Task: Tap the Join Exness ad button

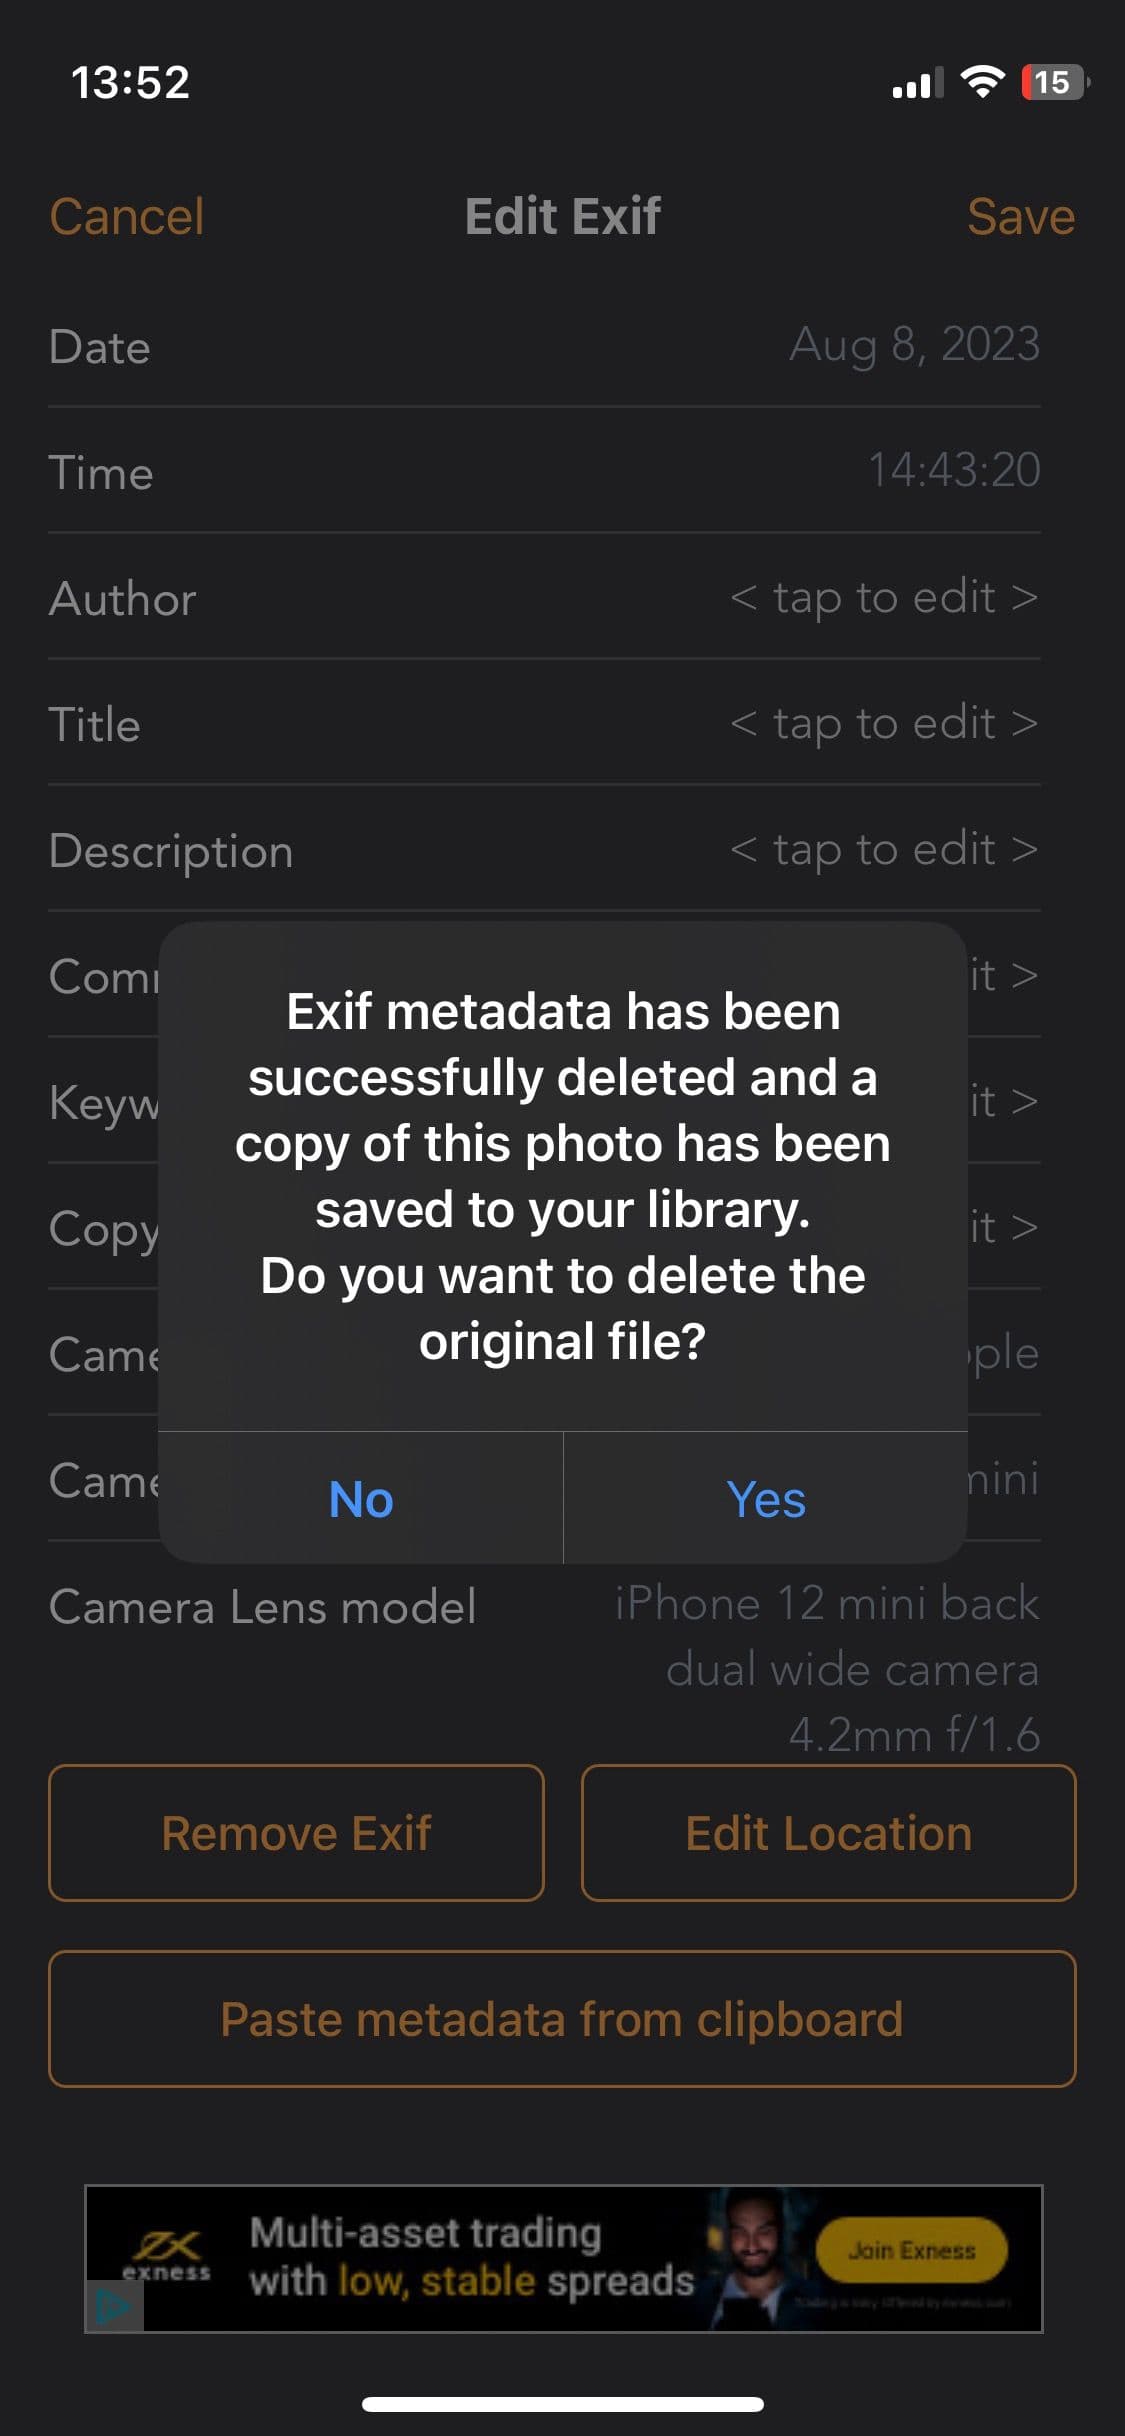Action: [911, 2251]
